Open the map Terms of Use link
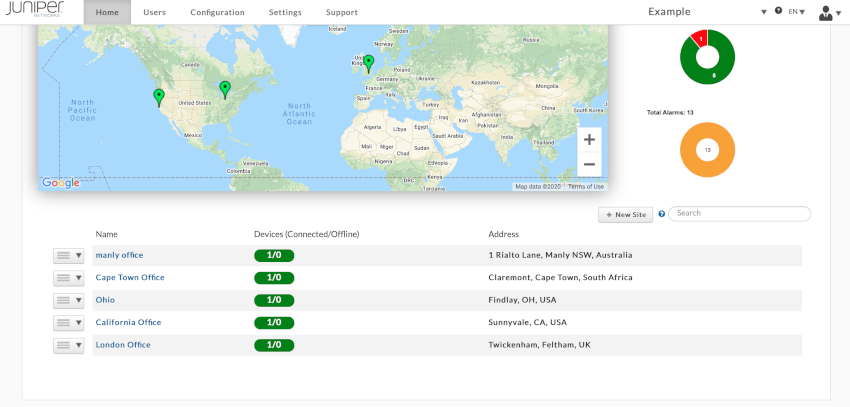The height and width of the screenshot is (407, 850). tap(586, 186)
